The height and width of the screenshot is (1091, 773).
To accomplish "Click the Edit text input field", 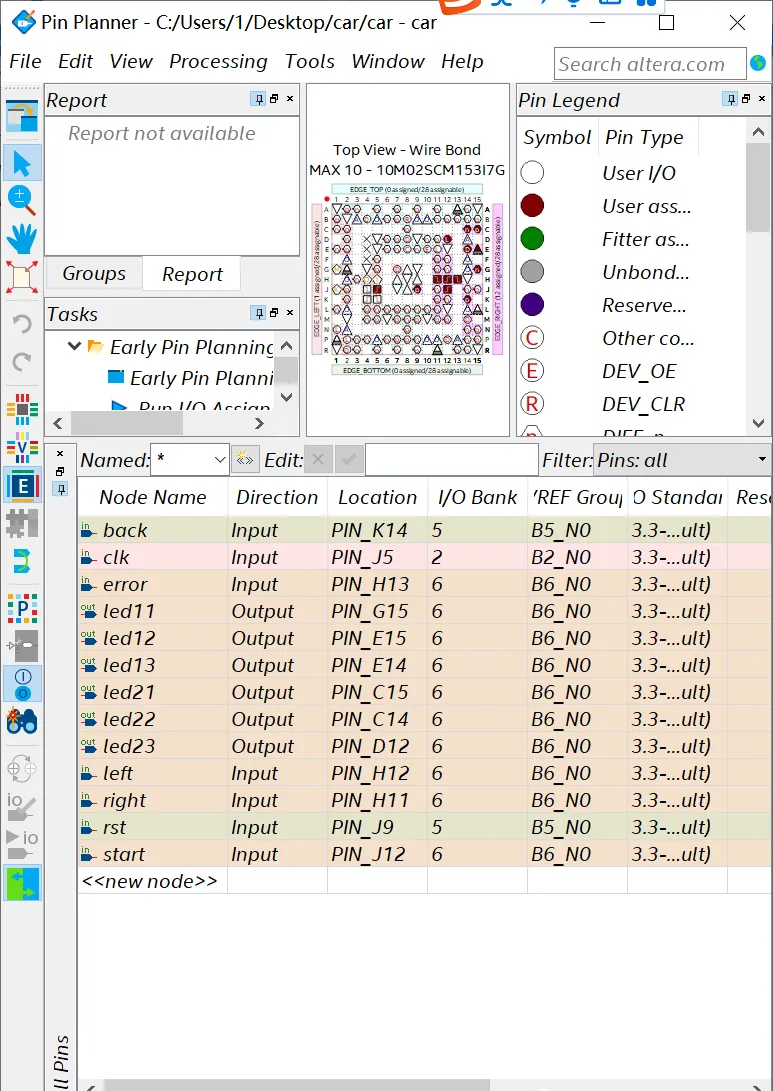I will coord(452,460).
